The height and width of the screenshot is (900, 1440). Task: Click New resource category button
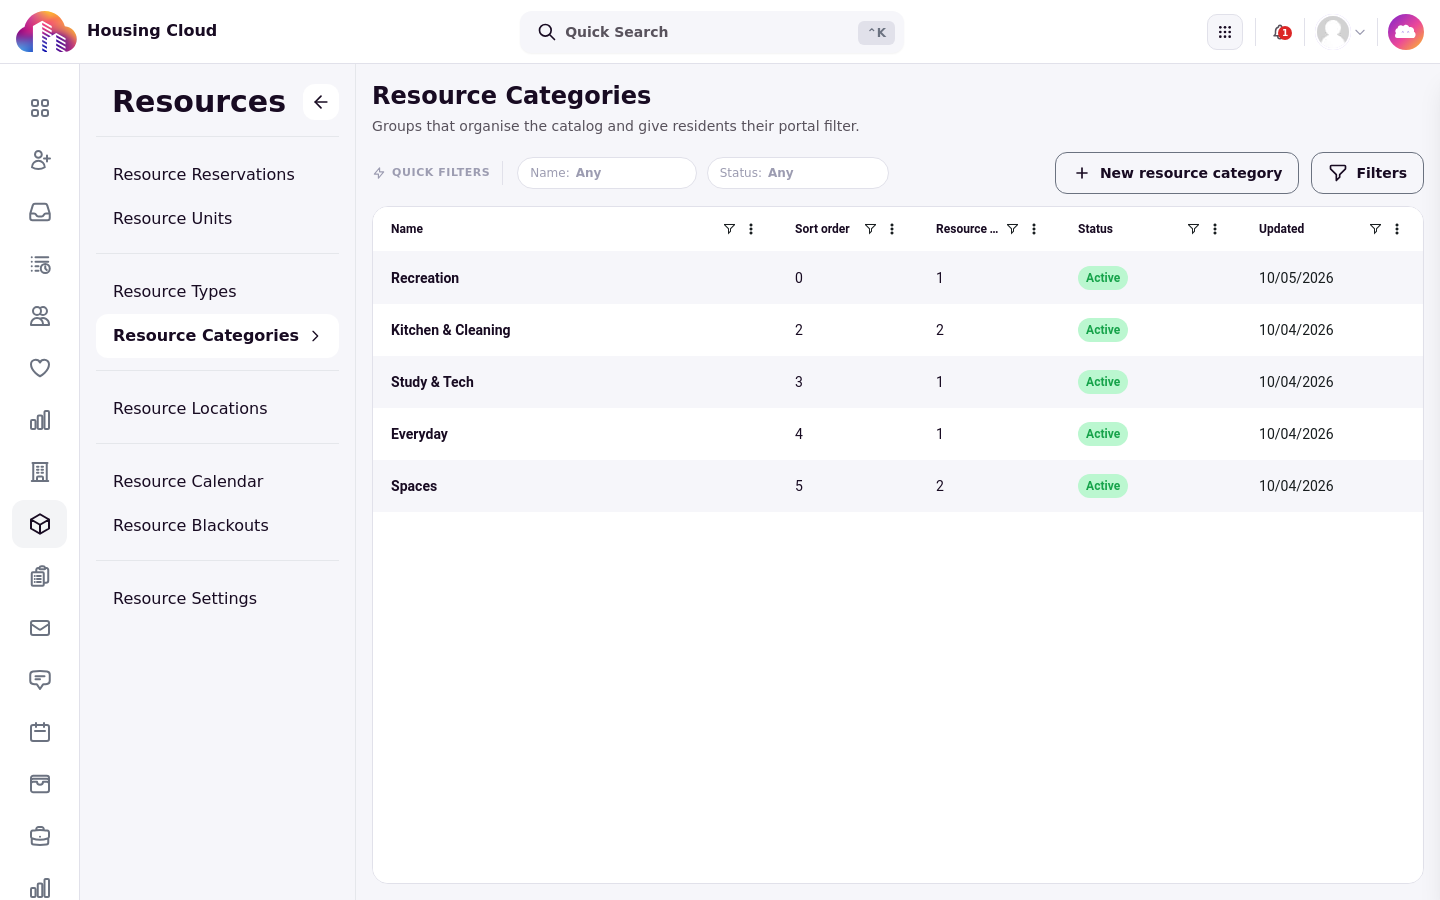pyautogui.click(x=1177, y=173)
